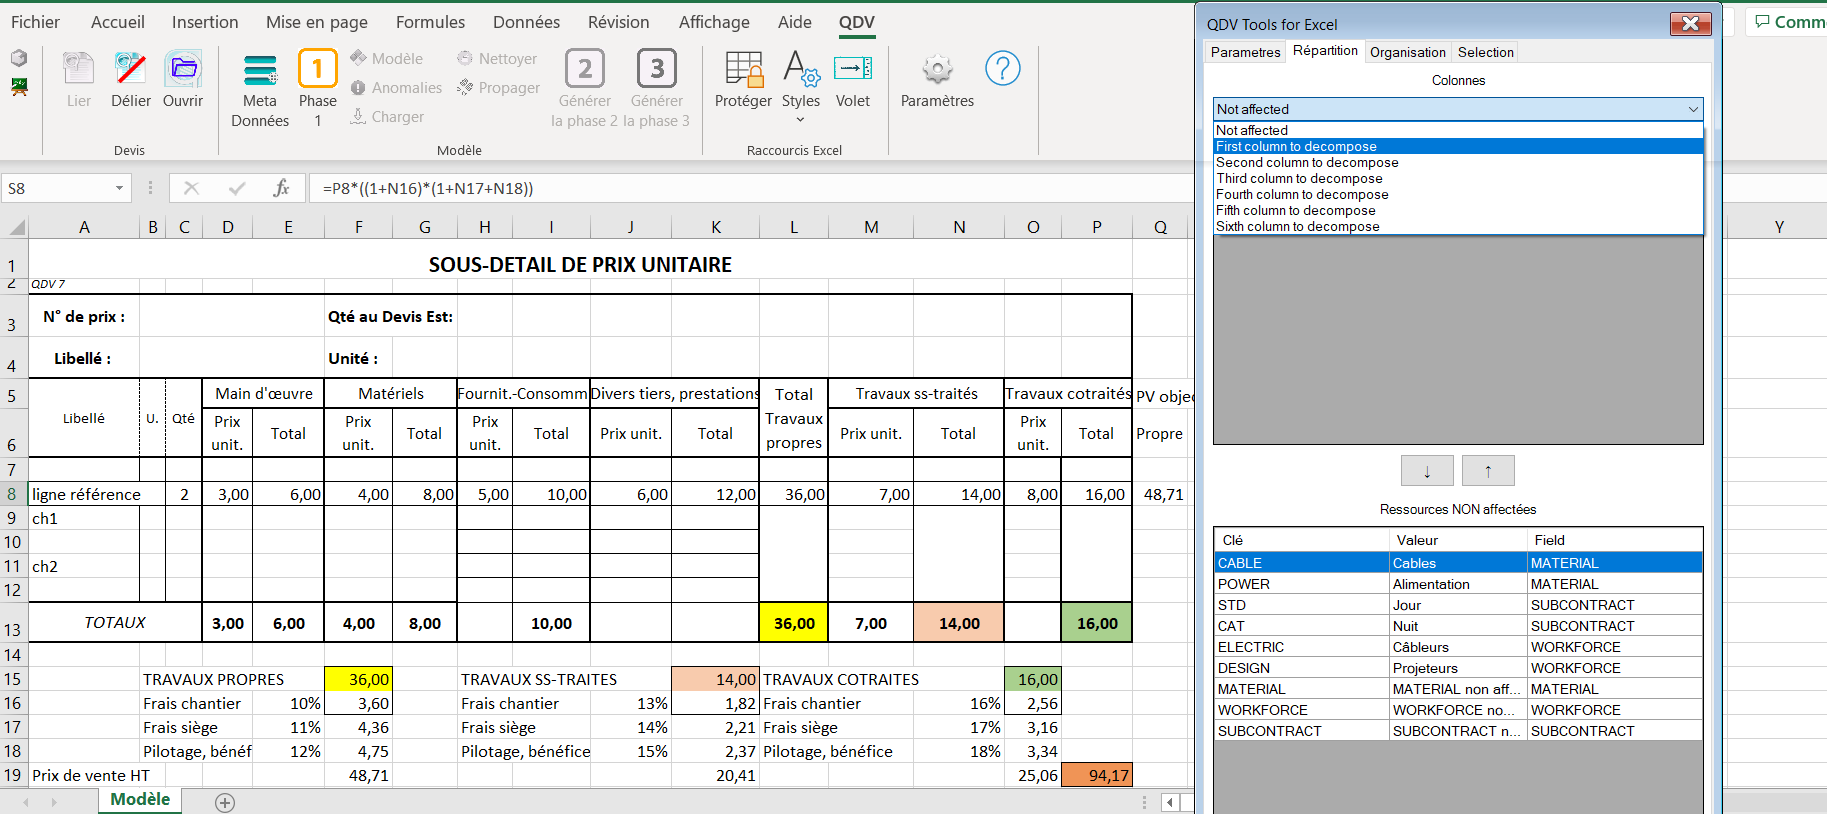Screen dimensions: 1827x814
Task: Open the Comm comments button
Action: tap(1789, 22)
